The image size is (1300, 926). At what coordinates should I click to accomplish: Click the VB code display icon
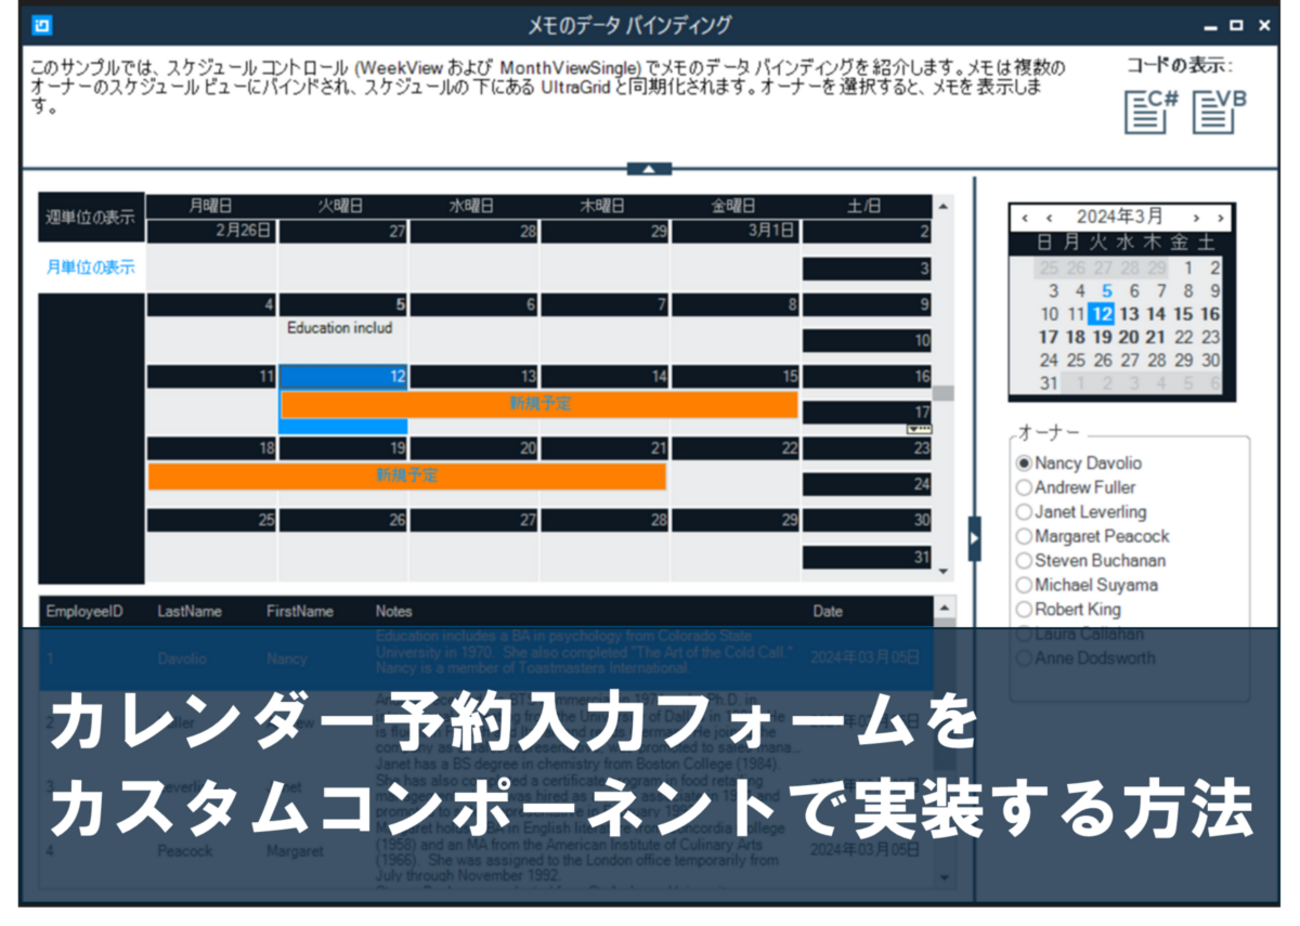coord(1212,111)
